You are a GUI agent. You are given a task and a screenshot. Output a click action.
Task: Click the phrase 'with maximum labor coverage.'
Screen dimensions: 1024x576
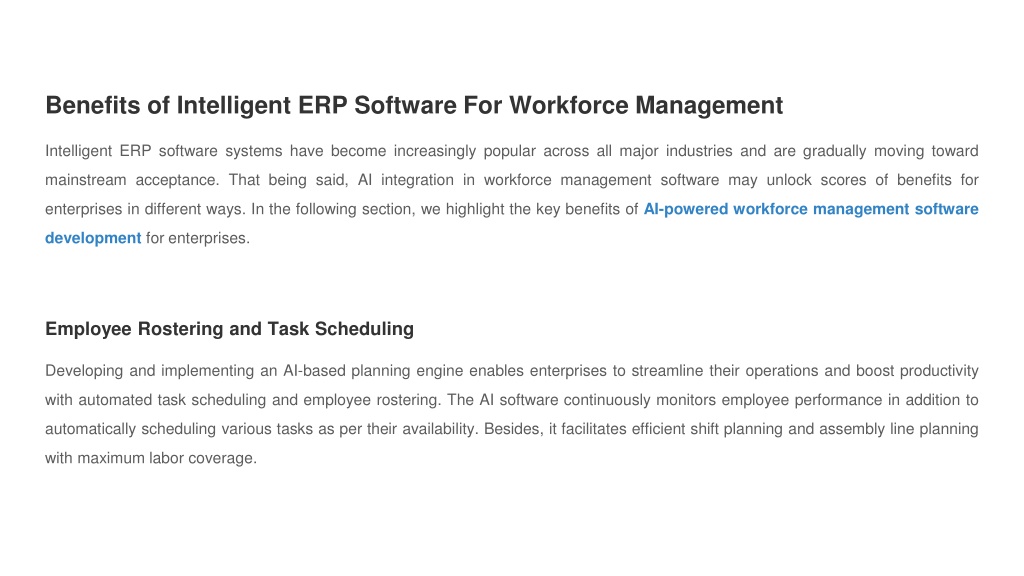coord(151,458)
